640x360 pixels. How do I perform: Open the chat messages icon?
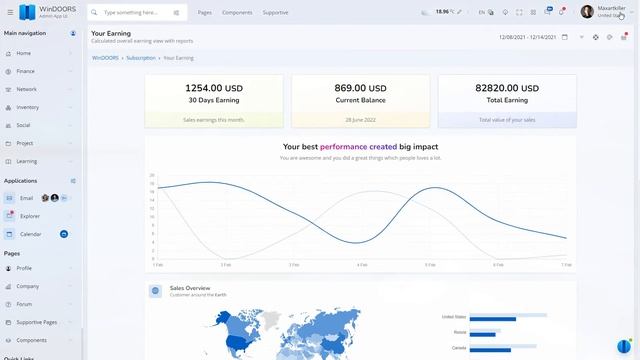[548, 11]
